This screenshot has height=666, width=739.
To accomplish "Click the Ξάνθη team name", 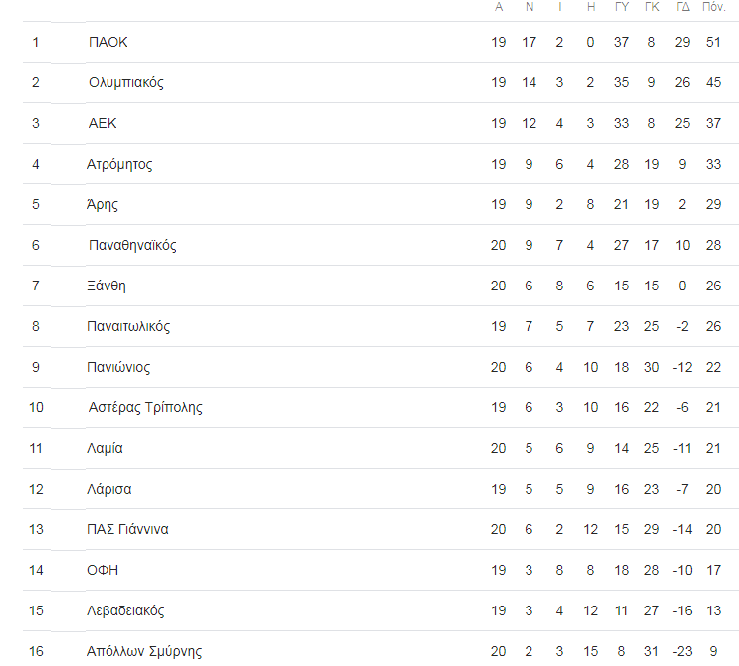I will pos(107,286).
